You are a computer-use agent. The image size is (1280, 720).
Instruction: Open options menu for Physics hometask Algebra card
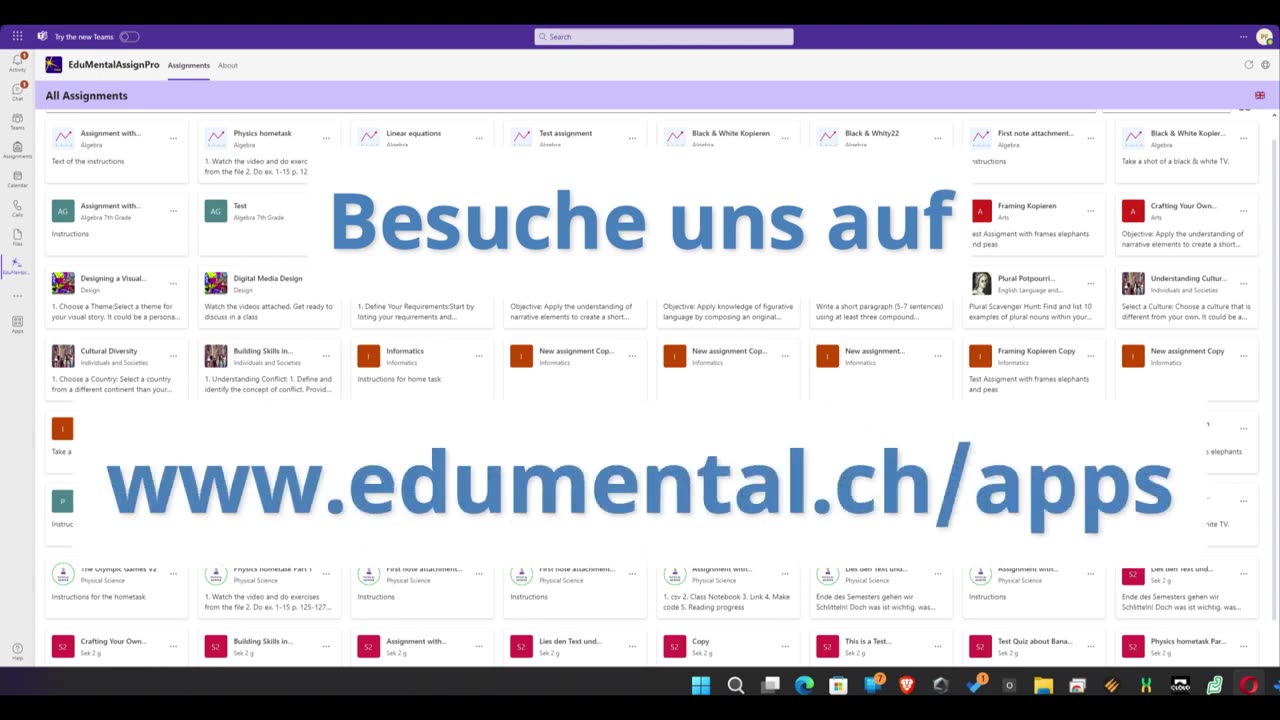point(326,139)
